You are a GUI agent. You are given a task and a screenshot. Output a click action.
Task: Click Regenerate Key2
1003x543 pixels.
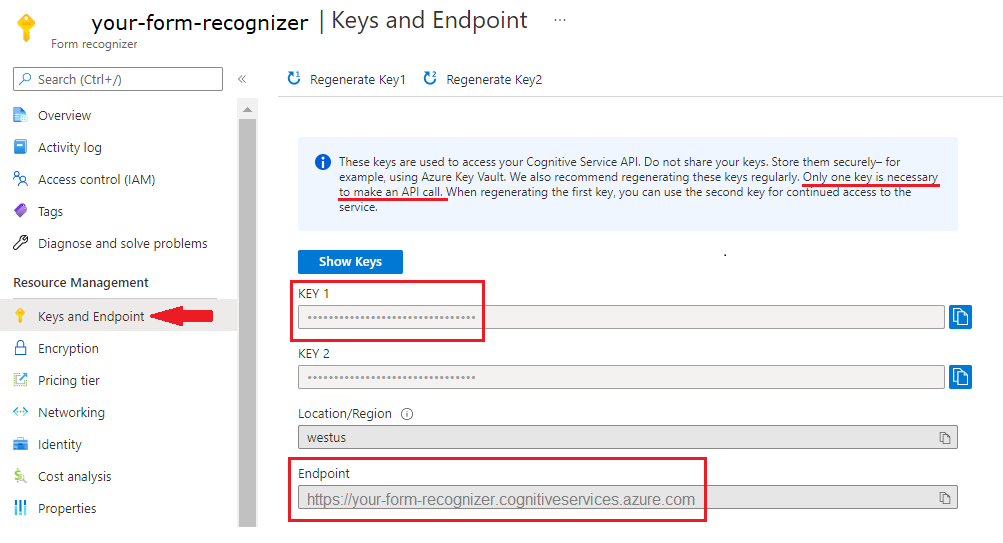(x=483, y=79)
